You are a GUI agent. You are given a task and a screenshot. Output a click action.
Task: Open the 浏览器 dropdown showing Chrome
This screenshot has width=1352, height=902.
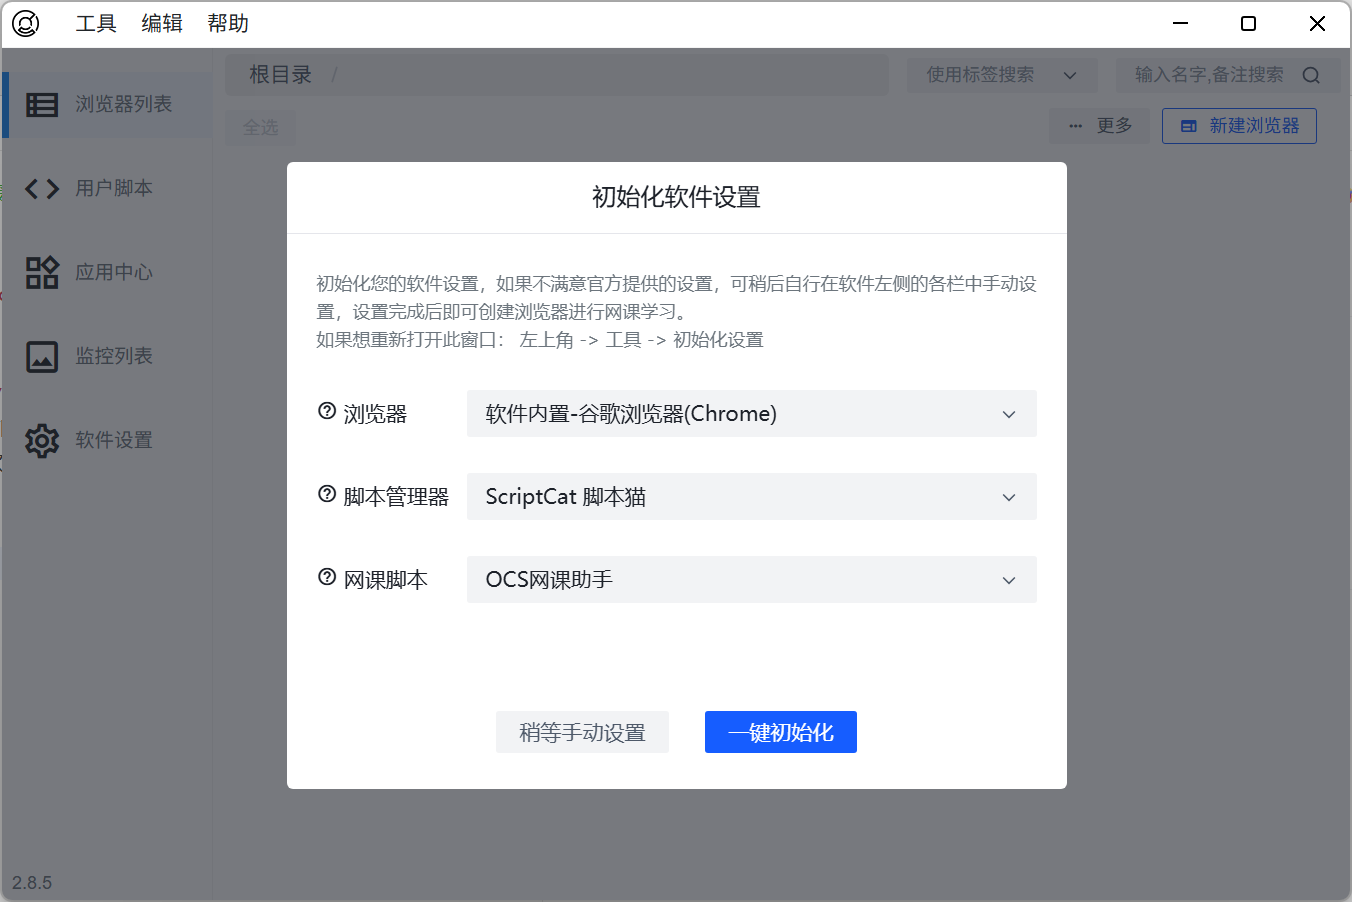[752, 414]
